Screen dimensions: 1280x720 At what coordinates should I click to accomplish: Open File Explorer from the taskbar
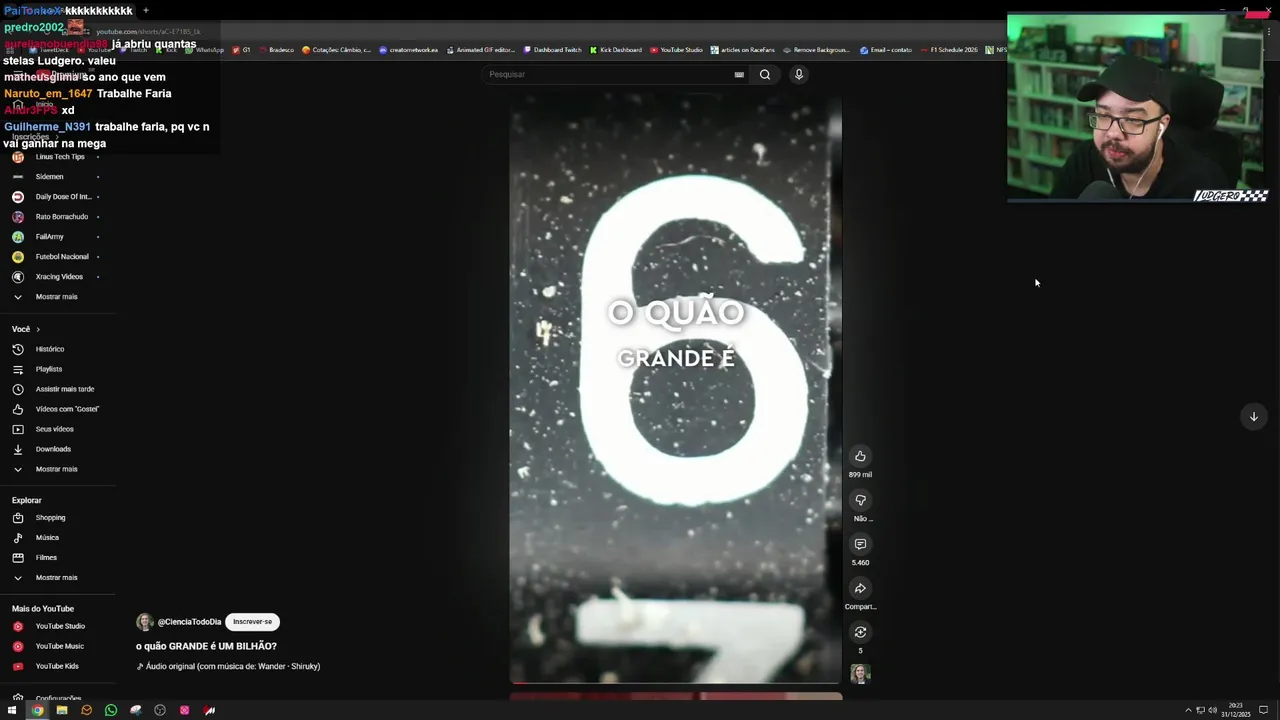(62, 710)
